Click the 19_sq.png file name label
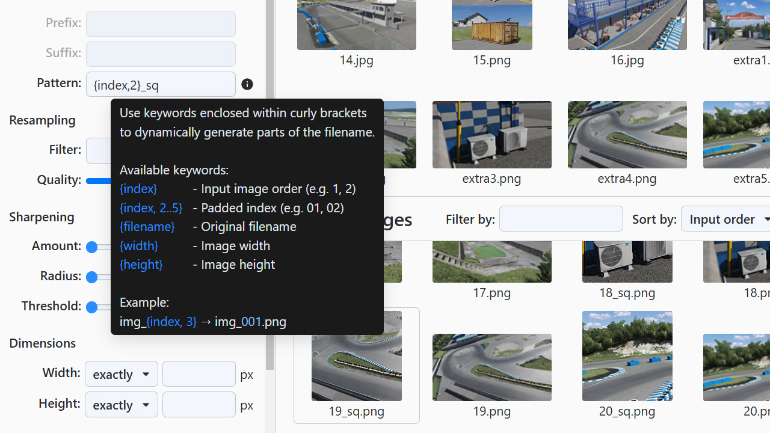This screenshot has width=770, height=433. point(357,411)
